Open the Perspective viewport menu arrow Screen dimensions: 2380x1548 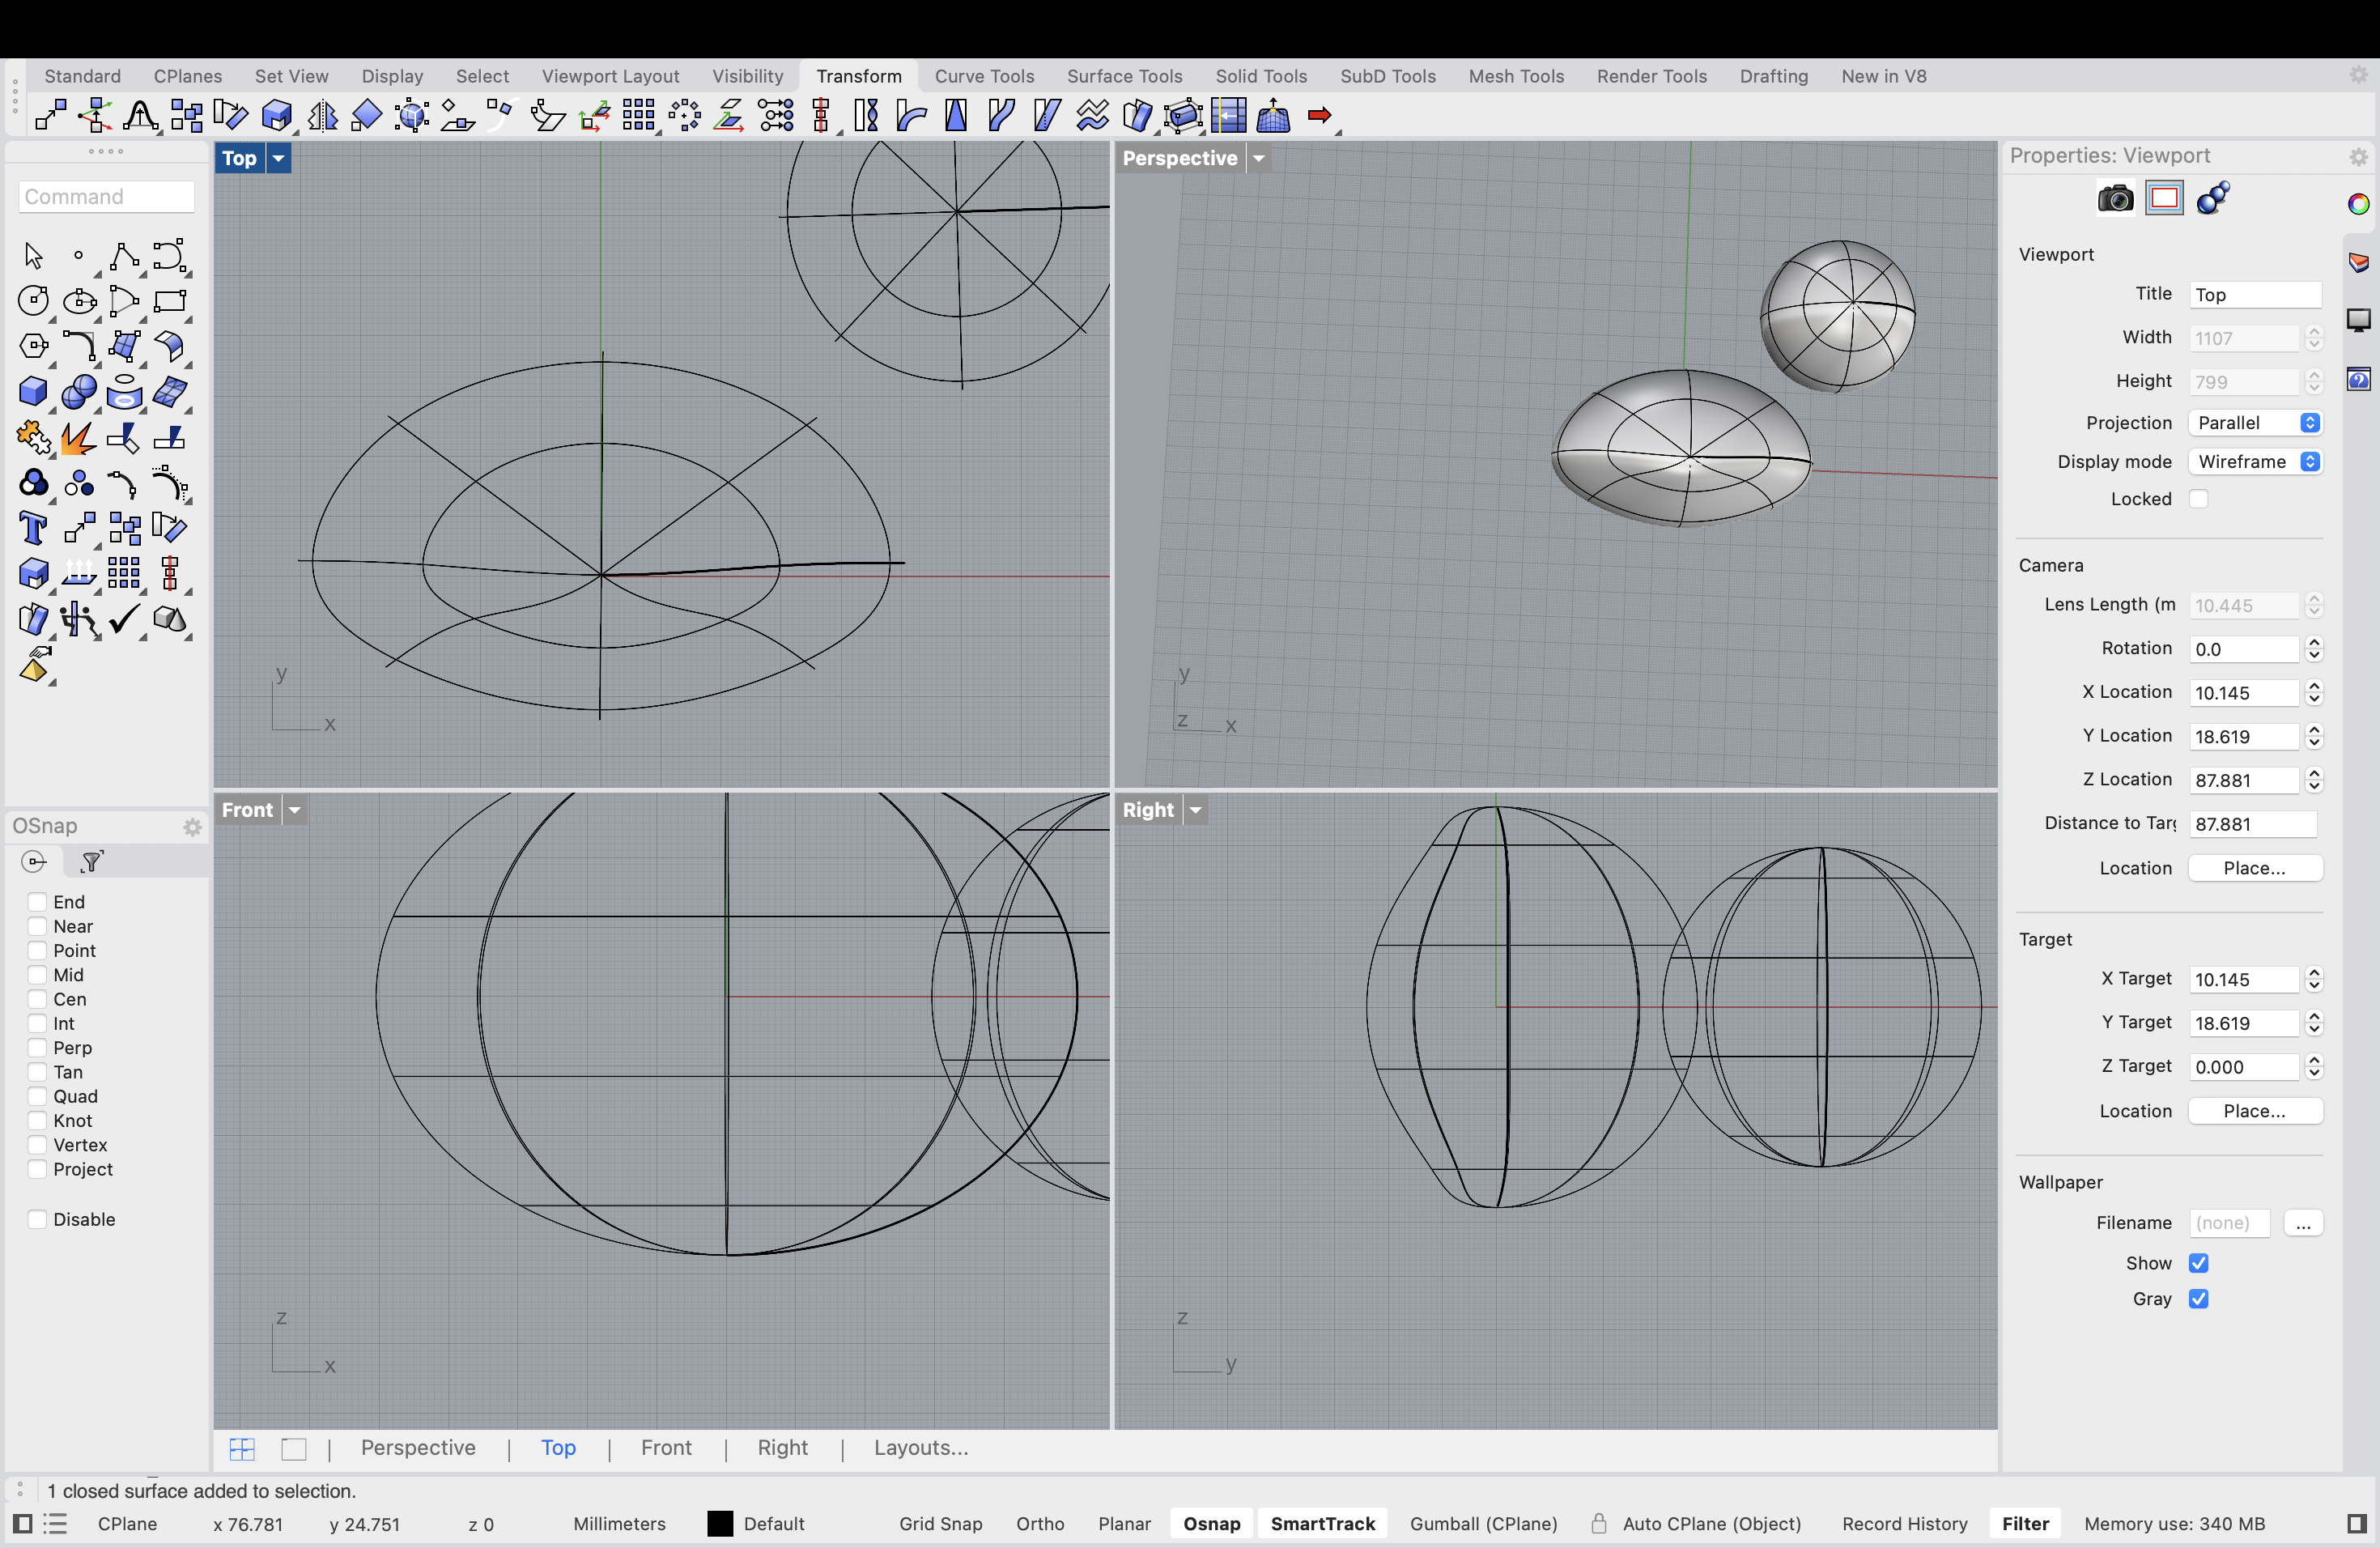point(1259,158)
